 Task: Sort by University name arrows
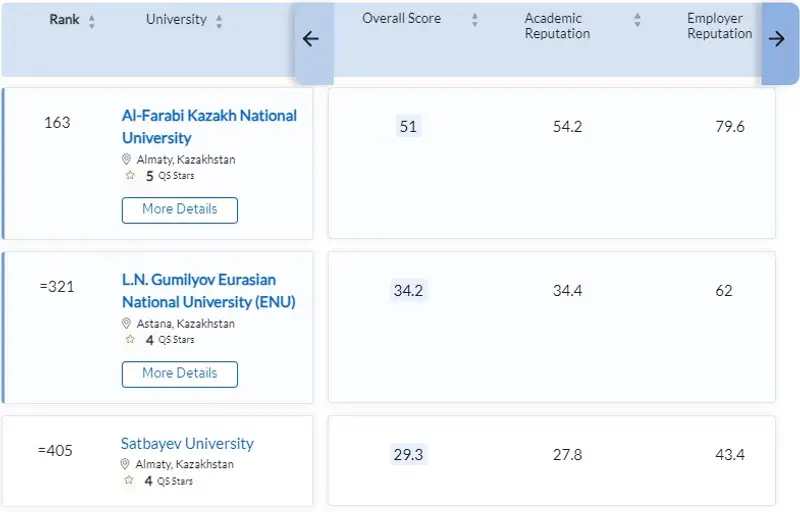219,21
